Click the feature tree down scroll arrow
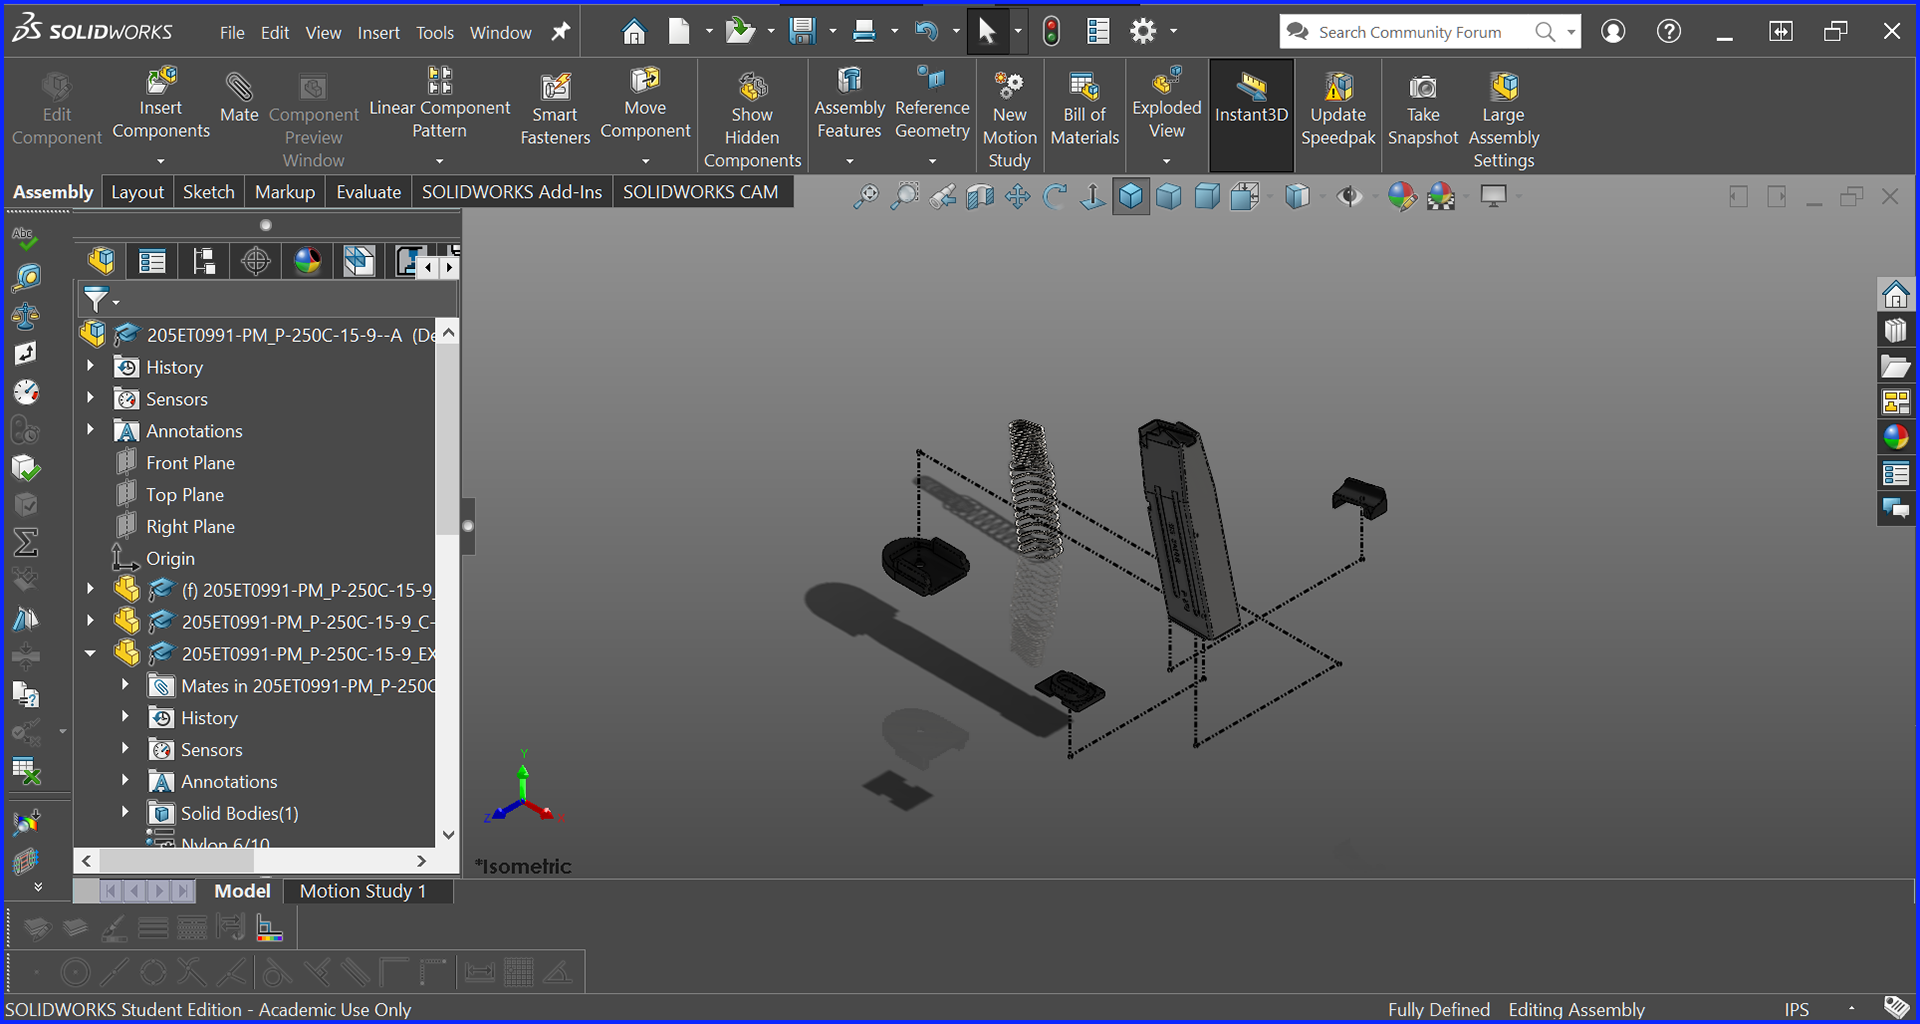This screenshot has height=1024, width=1920. pos(449,834)
